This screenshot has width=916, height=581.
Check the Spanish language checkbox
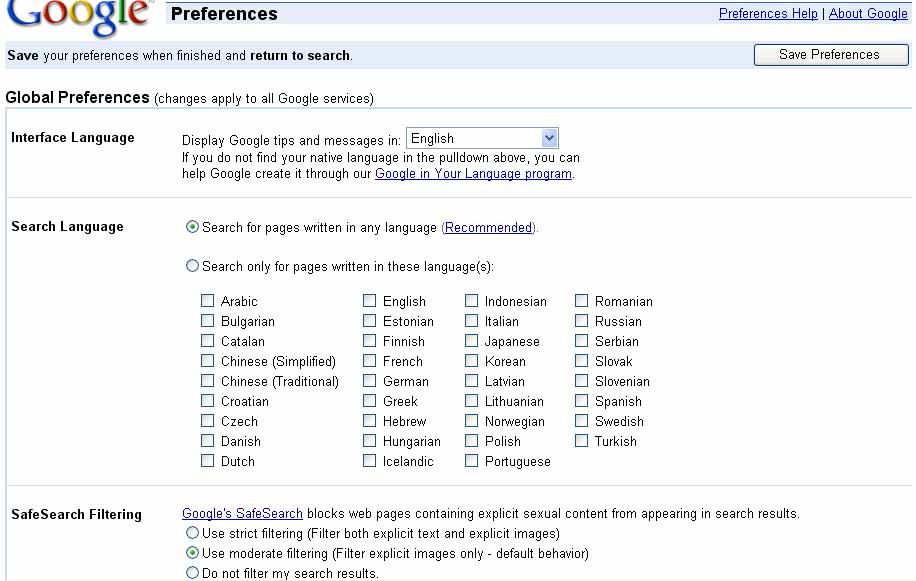(x=581, y=401)
